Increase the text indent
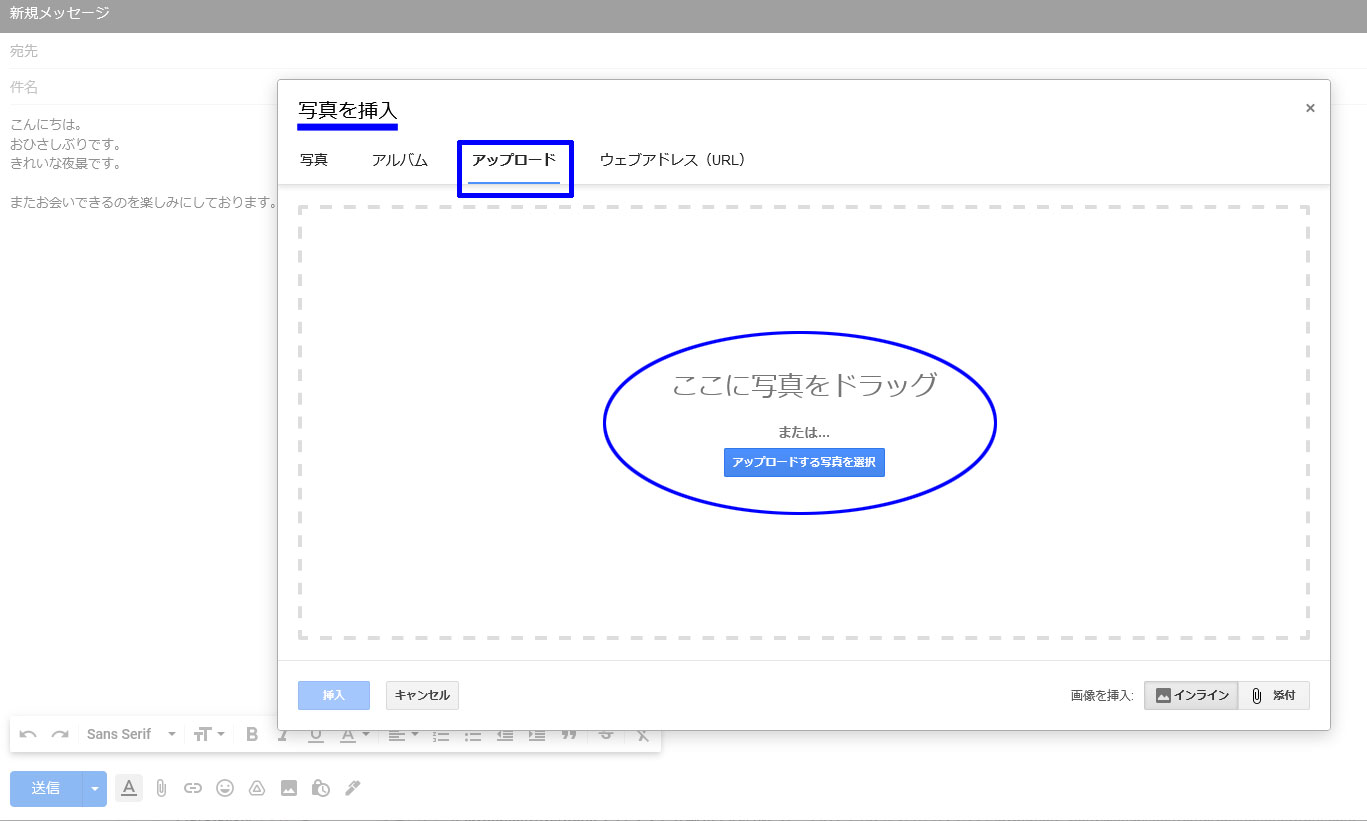The image size is (1367, 821). click(537, 734)
